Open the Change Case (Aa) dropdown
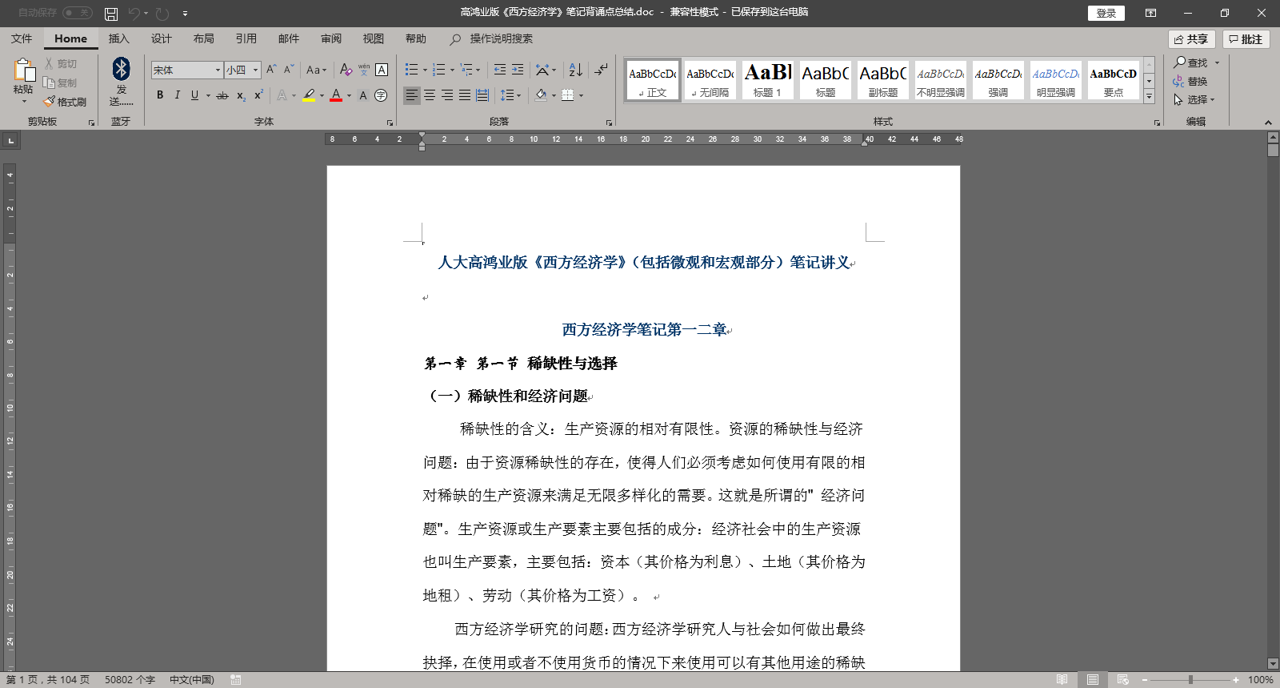The image size is (1280, 688). coord(316,70)
